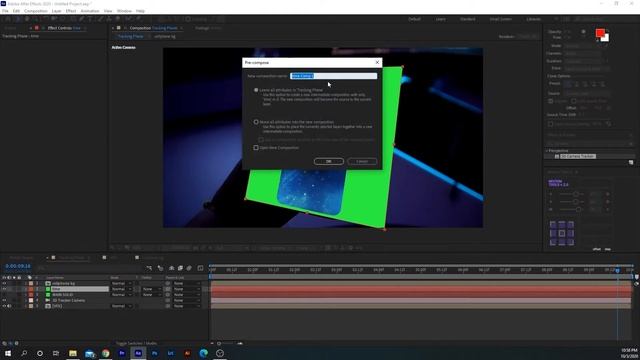The image size is (640, 360).
Task: Open the track matte dropdown for layer 3
Action: pos(151,295)
